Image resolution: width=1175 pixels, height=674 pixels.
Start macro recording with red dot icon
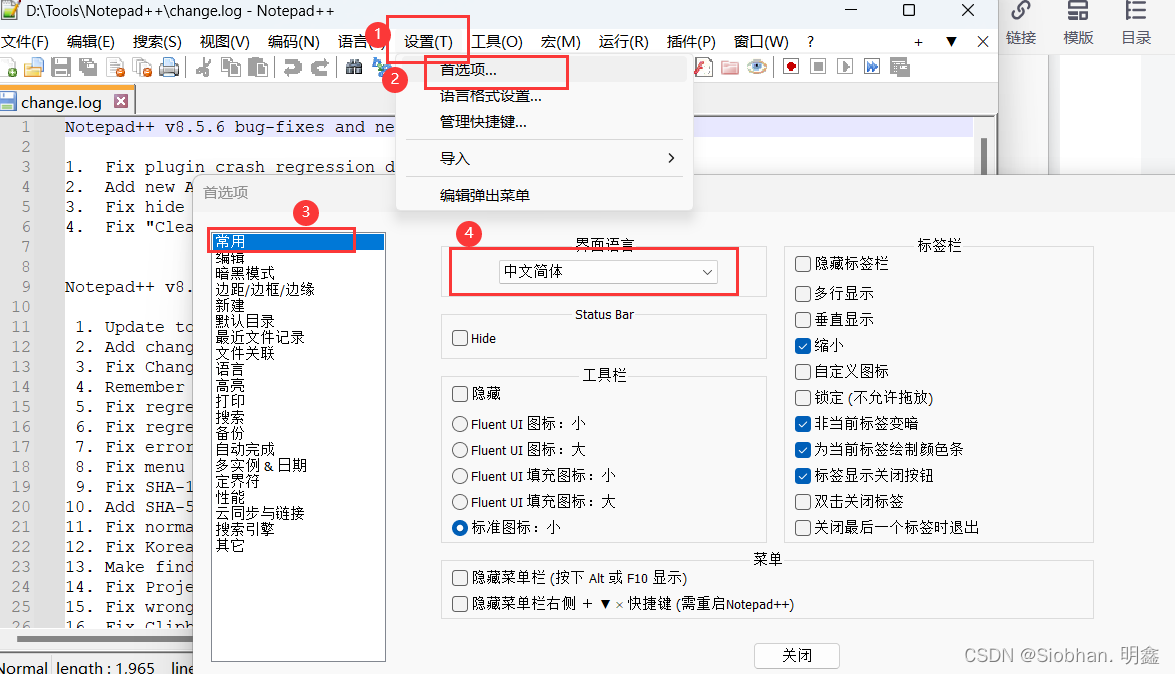791,67
